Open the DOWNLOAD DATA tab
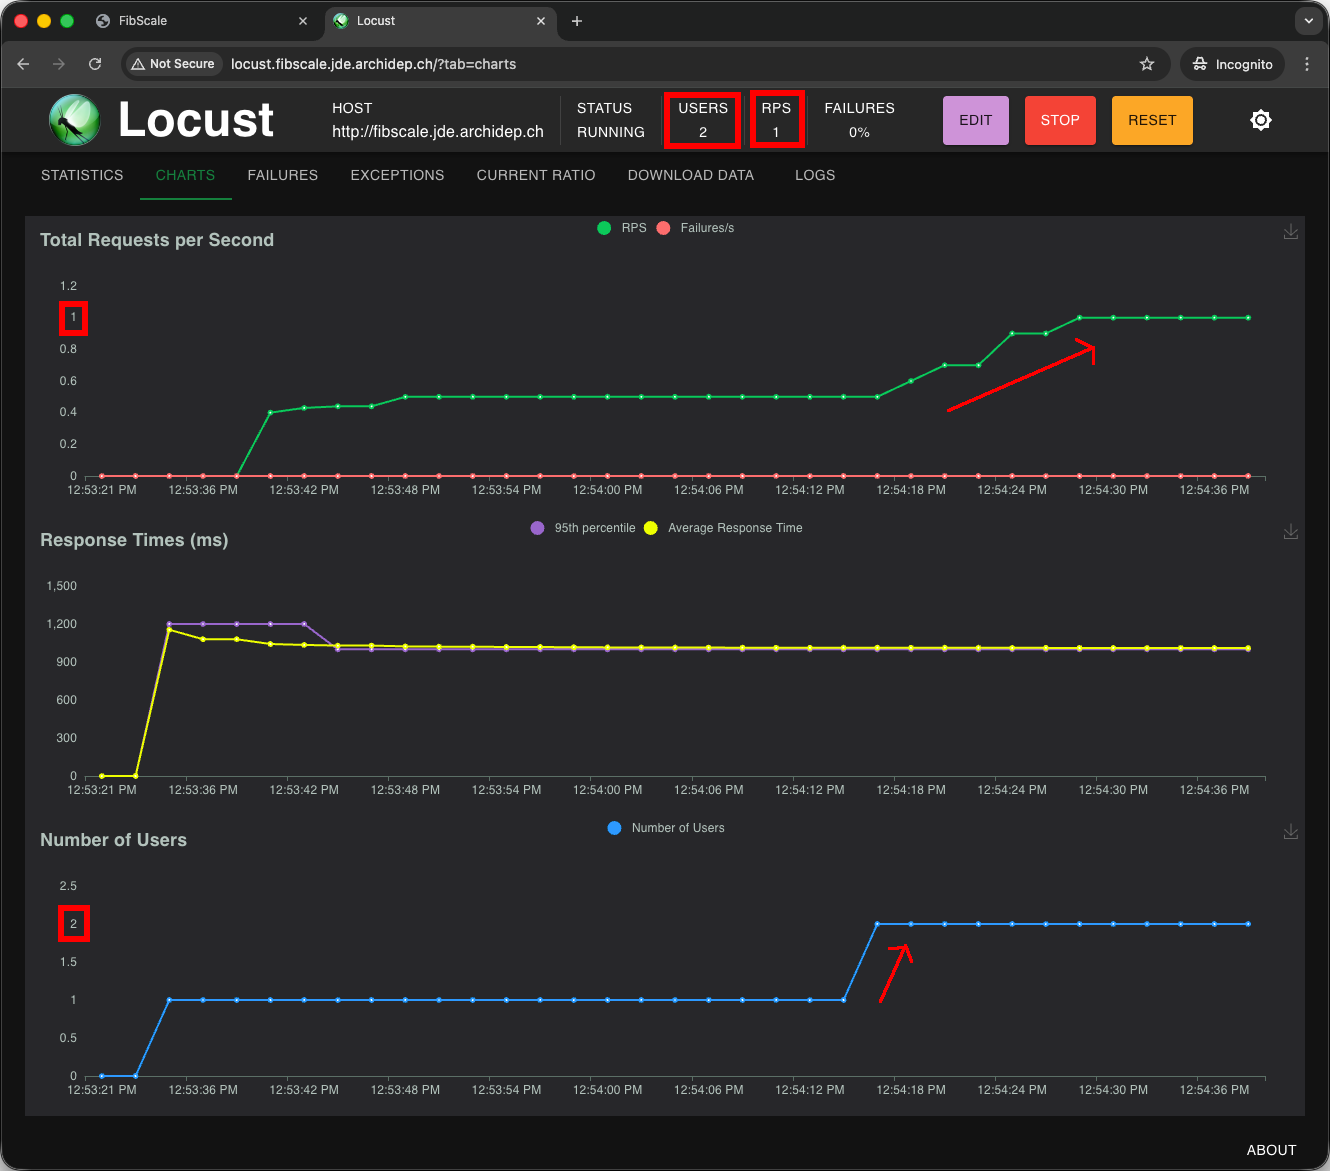 click(x=691, y=175)
